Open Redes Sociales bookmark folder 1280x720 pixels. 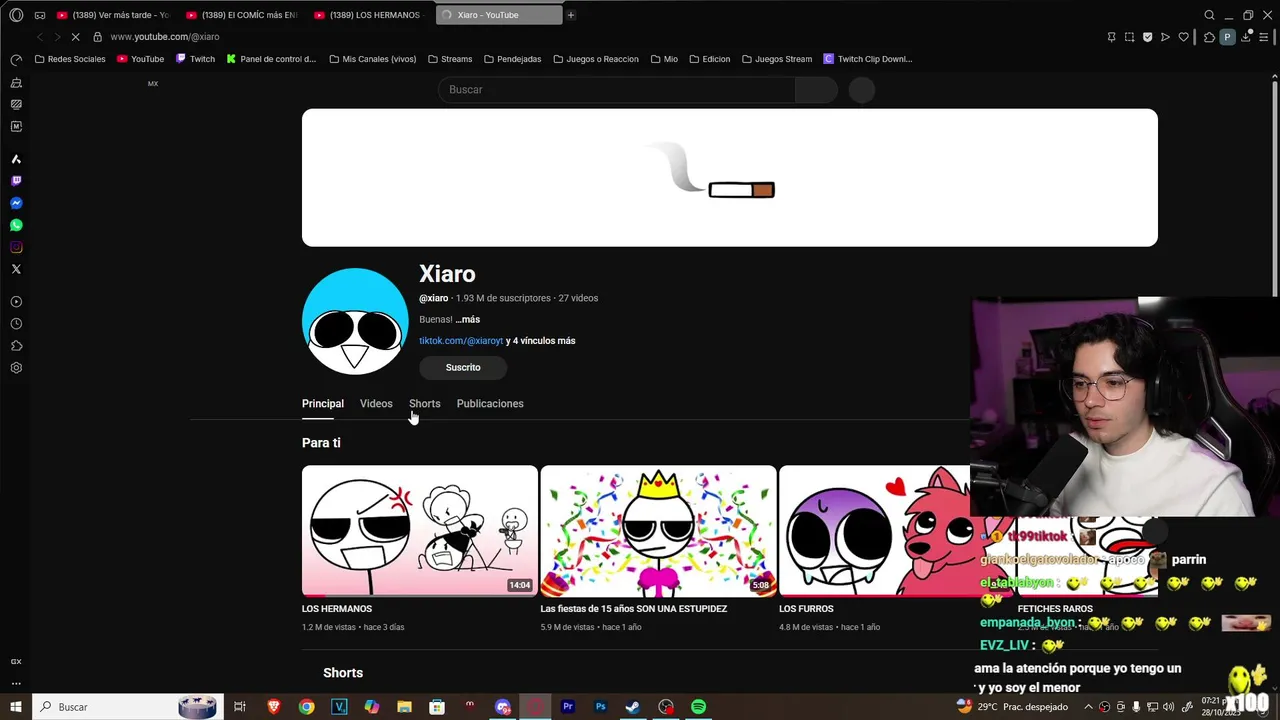pyautogui.click(x=70, y=59)
